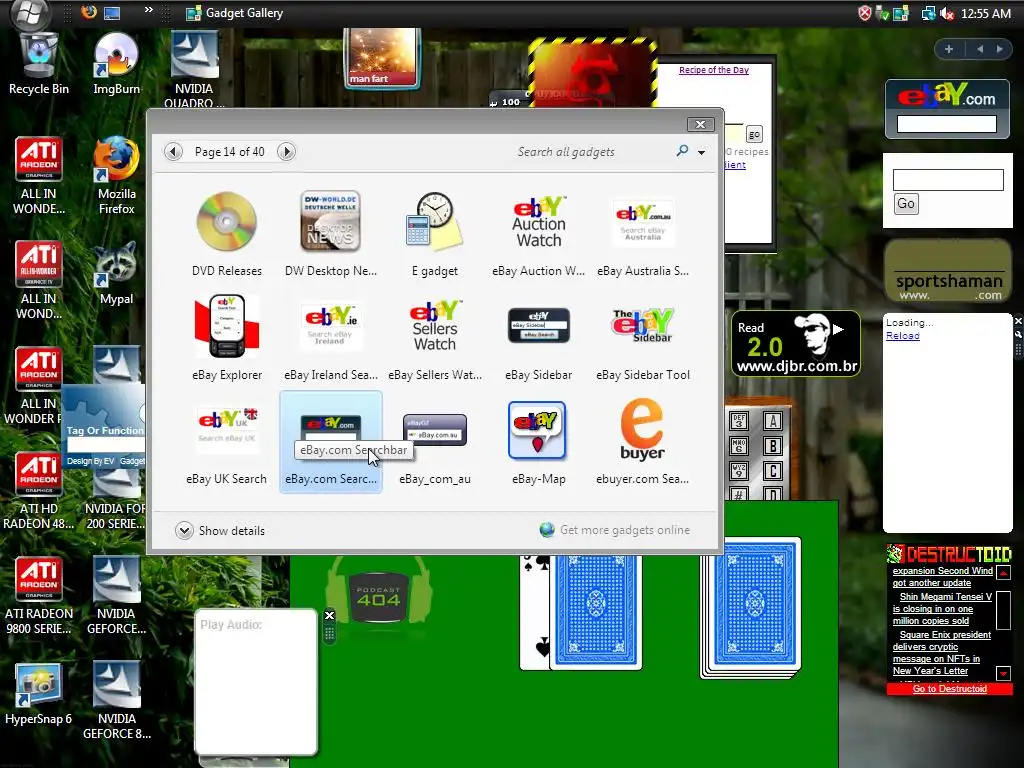Viewport: 1024px width, 768px height.
Task: Open the ATI HD RADEON 48 icon
Action: coord(39,490)
